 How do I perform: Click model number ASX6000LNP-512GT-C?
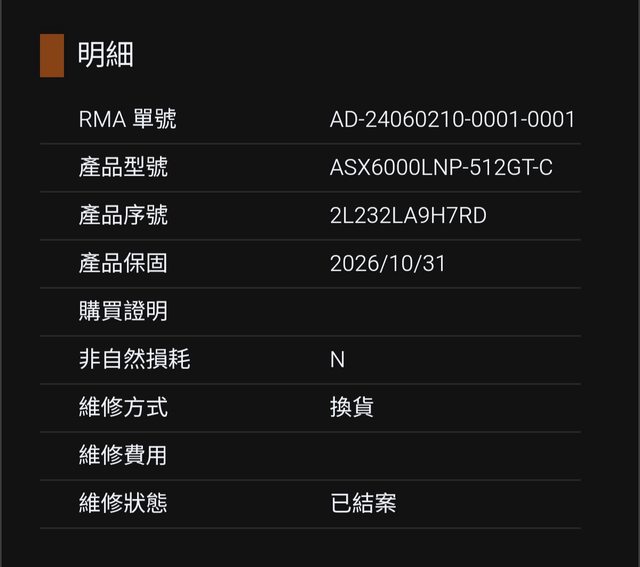coord(441,168)
